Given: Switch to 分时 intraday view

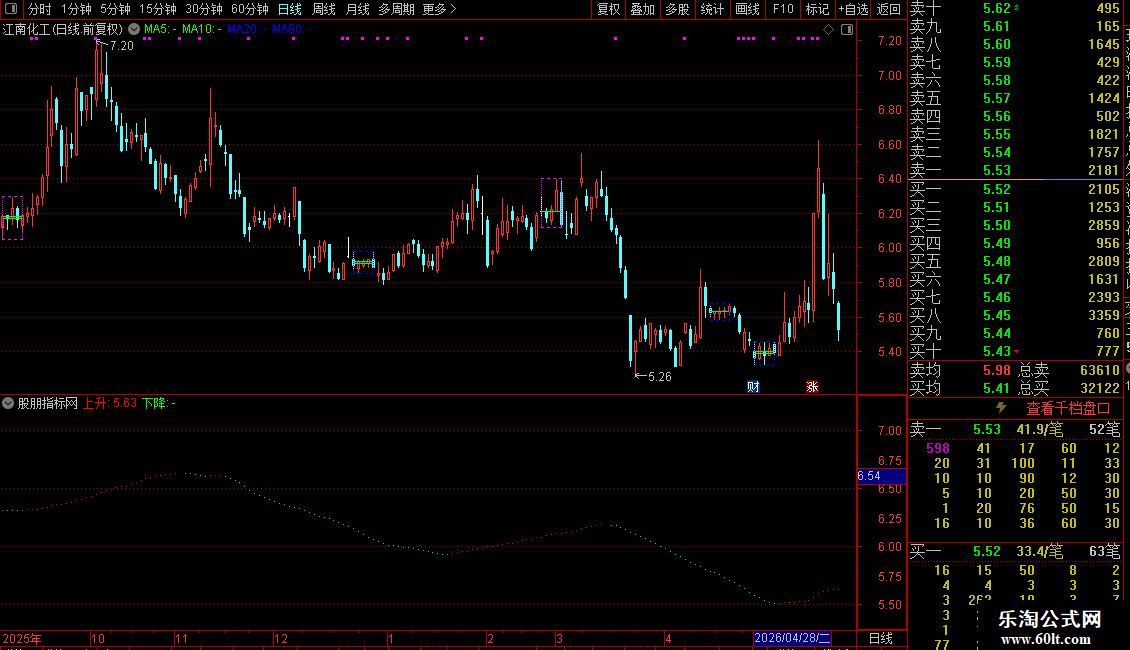Looking at the screenshot, I should (40, 9).
